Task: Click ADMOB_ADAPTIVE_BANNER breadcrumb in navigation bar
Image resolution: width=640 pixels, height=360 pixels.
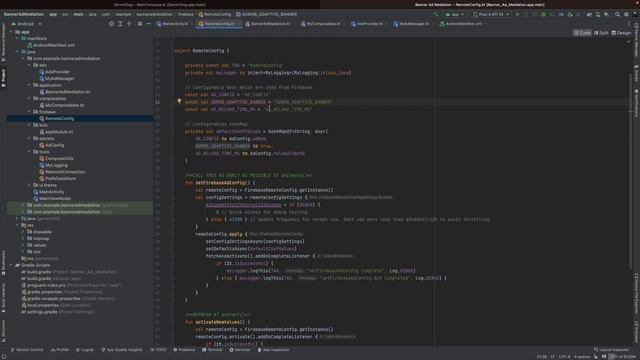Action: (267, 14)
